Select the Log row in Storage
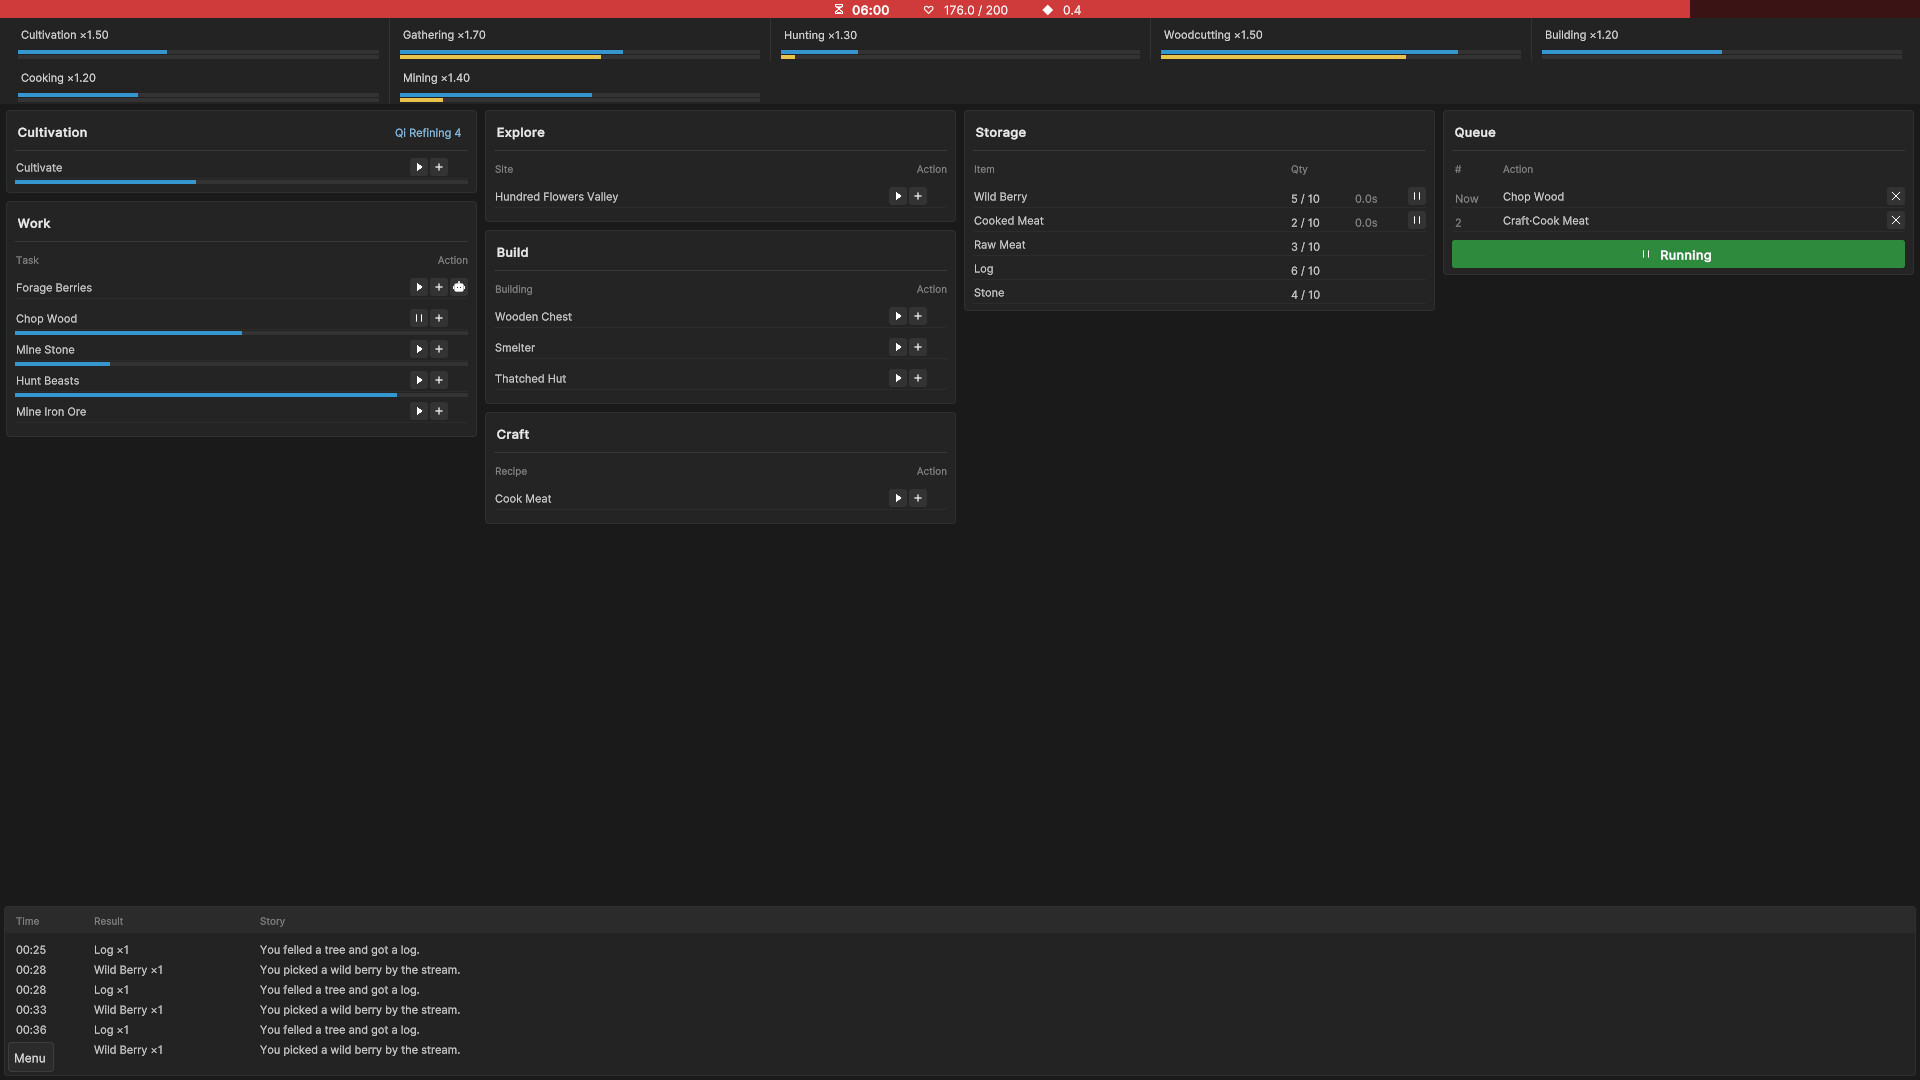The width and height of the screenshot is (1920, 1080). point(1199,269)
